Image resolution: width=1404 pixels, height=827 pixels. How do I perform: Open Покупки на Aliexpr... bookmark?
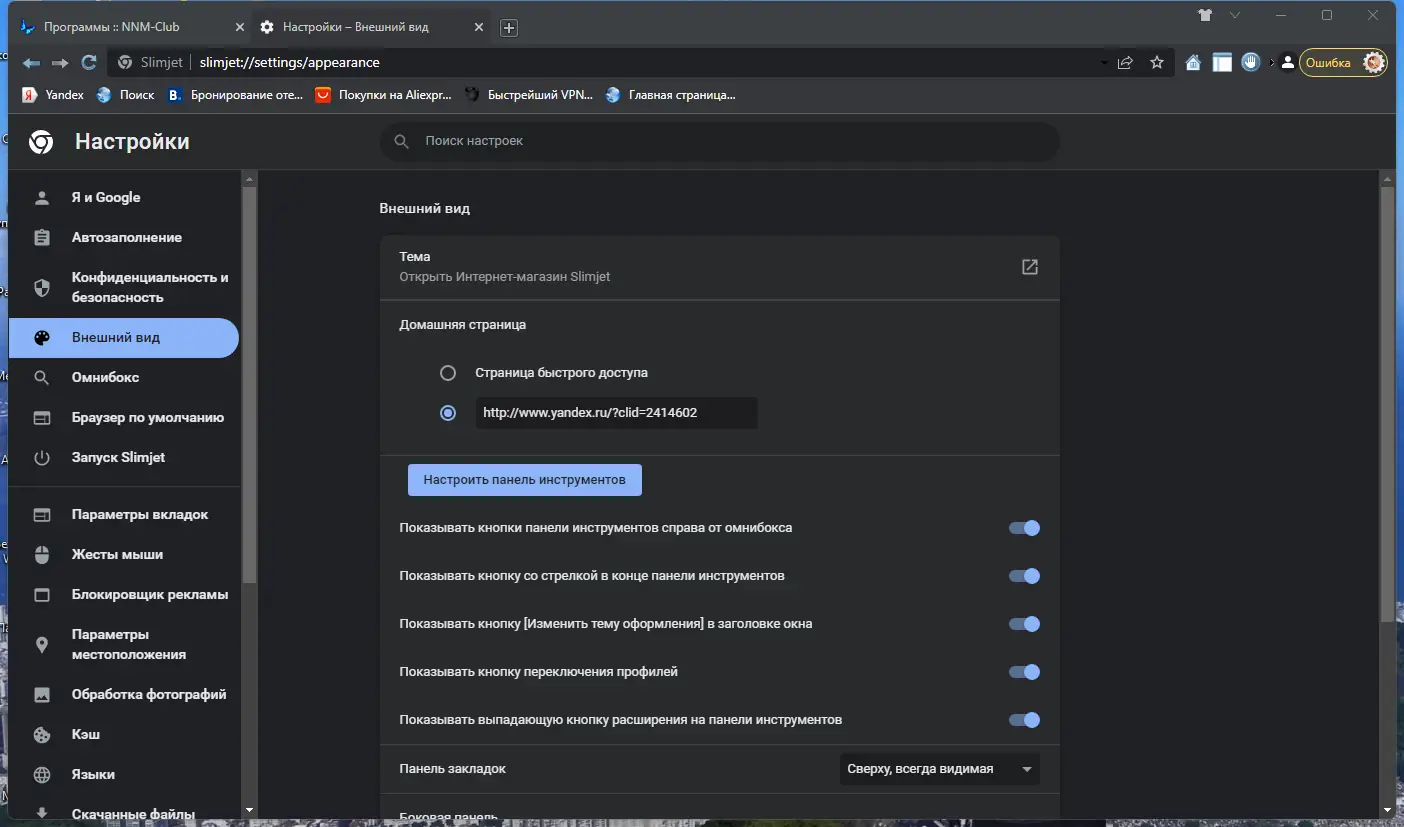coord(383,95)
